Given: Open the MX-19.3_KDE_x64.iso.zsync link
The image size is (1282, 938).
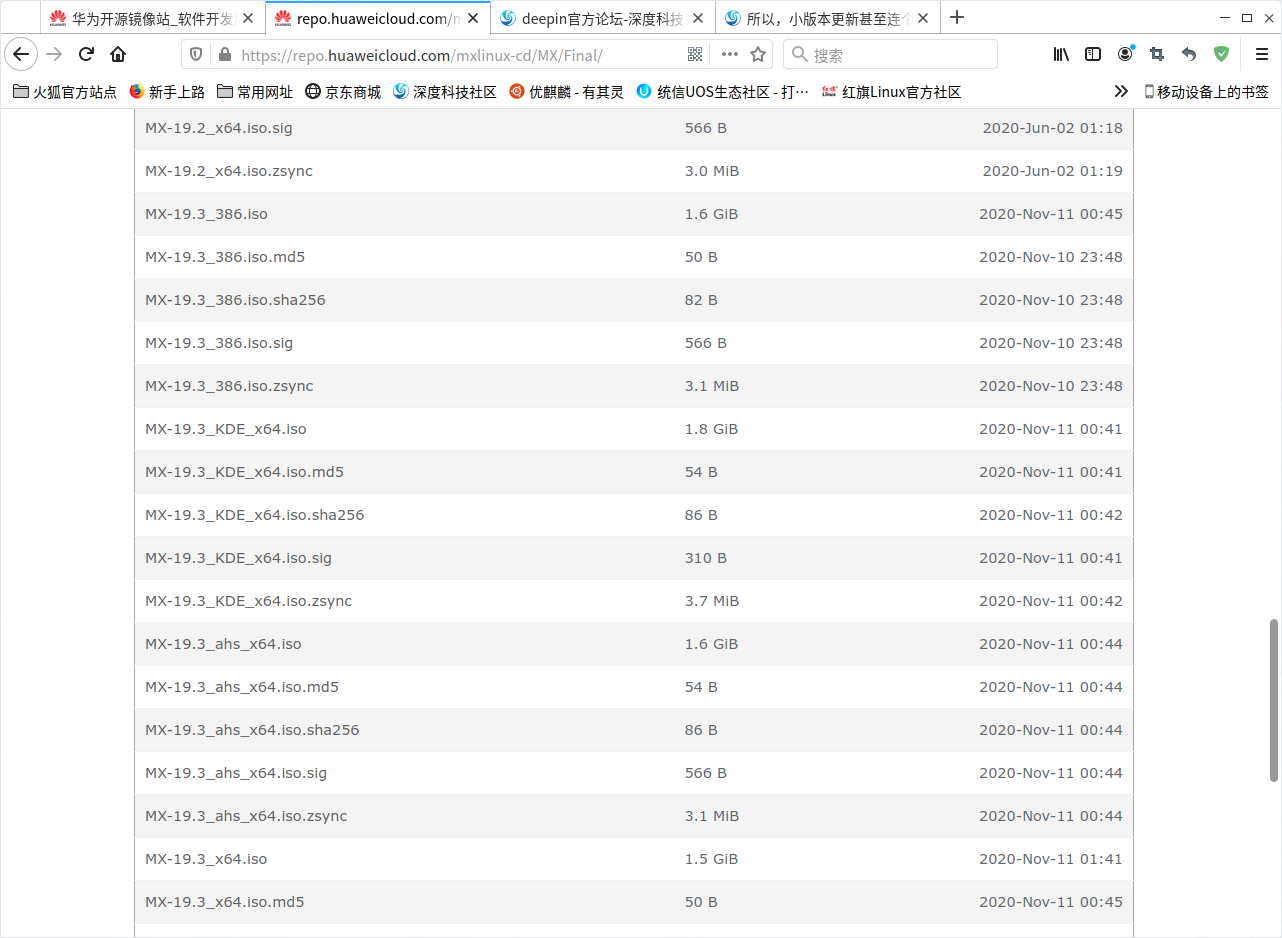Looking at the screenshot, I should point(249,601).
